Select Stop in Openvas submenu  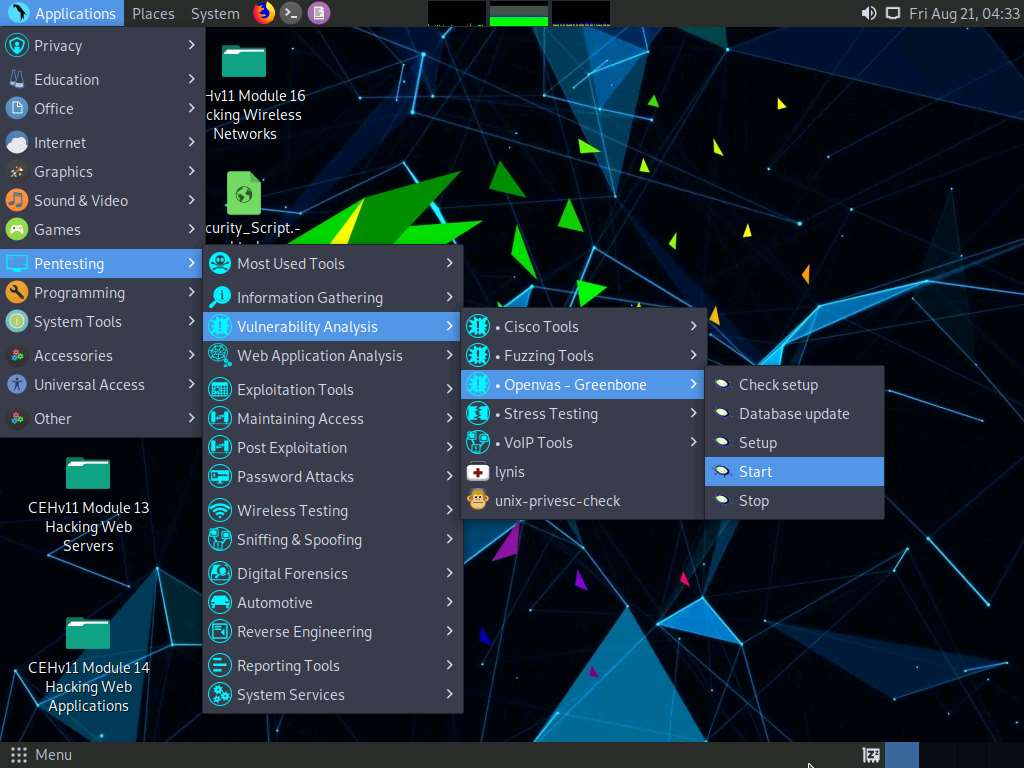794,501
